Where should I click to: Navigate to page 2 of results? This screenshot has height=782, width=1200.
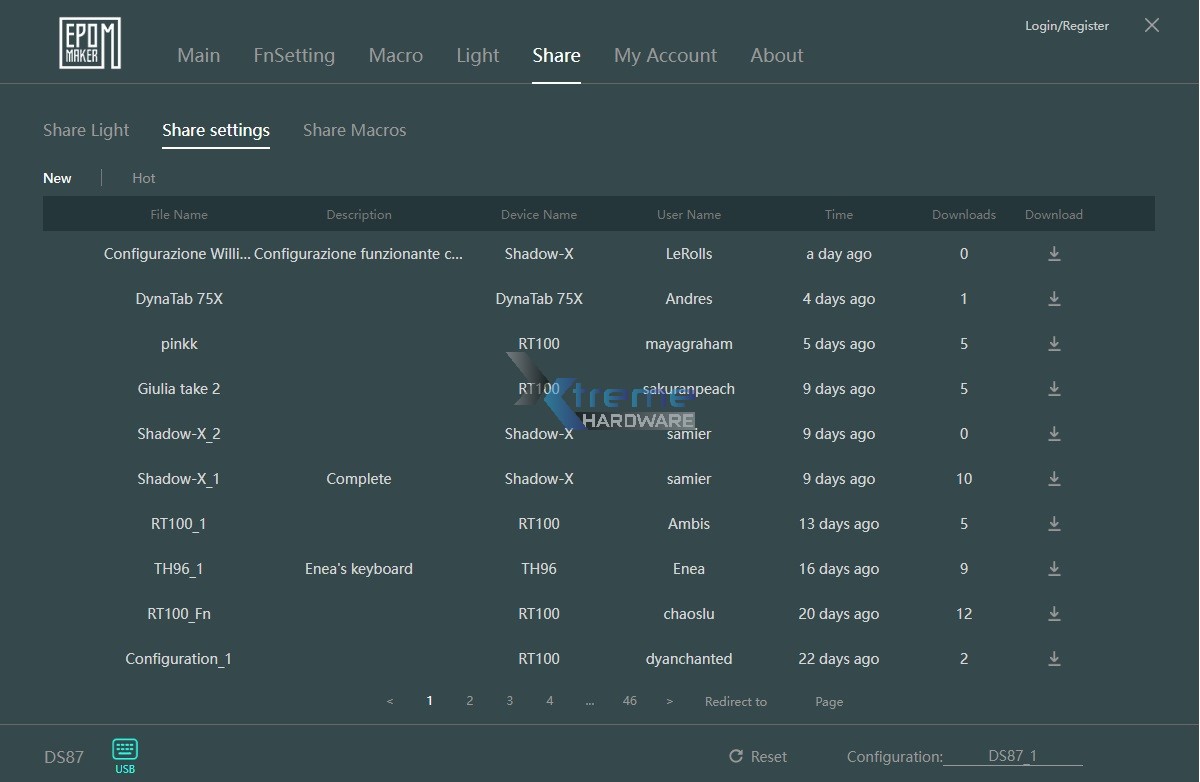[469, 701]
